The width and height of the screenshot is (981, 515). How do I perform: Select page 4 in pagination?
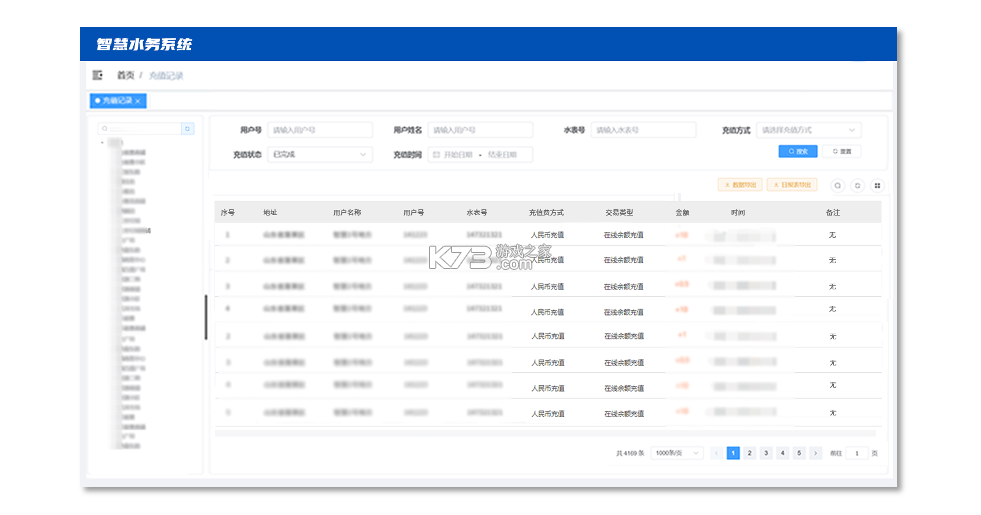(x=783, y=453)
